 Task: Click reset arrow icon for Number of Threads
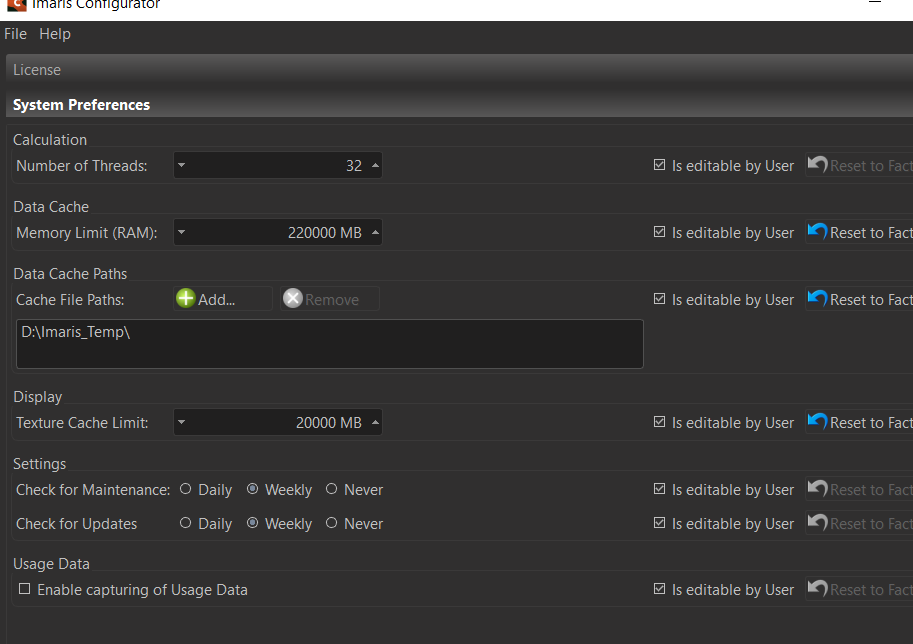click(818, 165)
